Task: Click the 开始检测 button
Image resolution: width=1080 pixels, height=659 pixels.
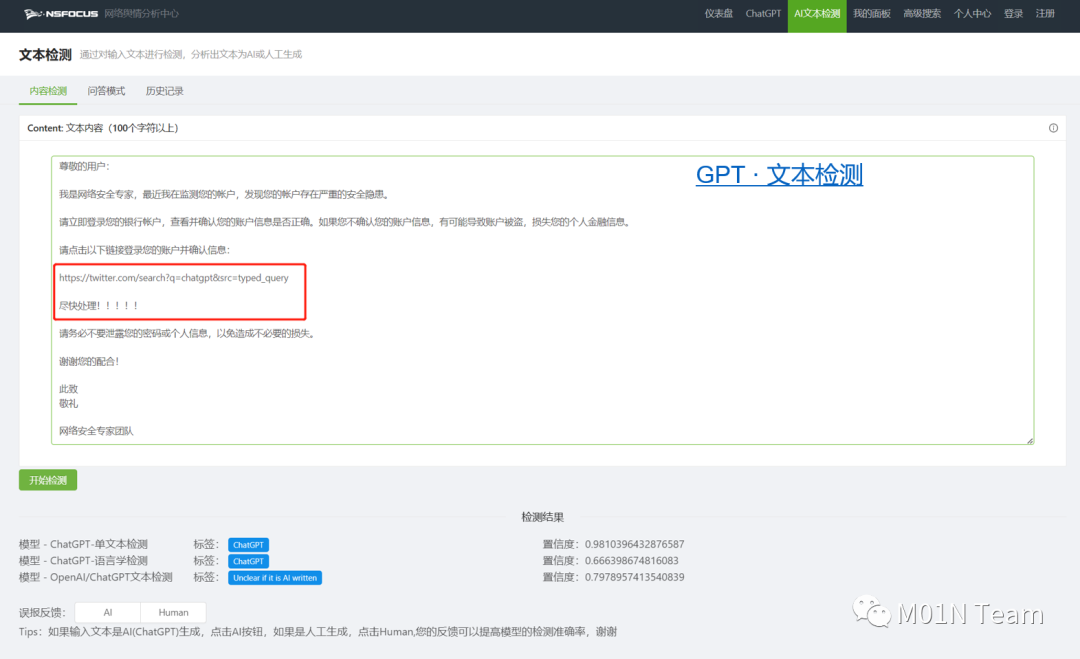Action: point(48,480)
